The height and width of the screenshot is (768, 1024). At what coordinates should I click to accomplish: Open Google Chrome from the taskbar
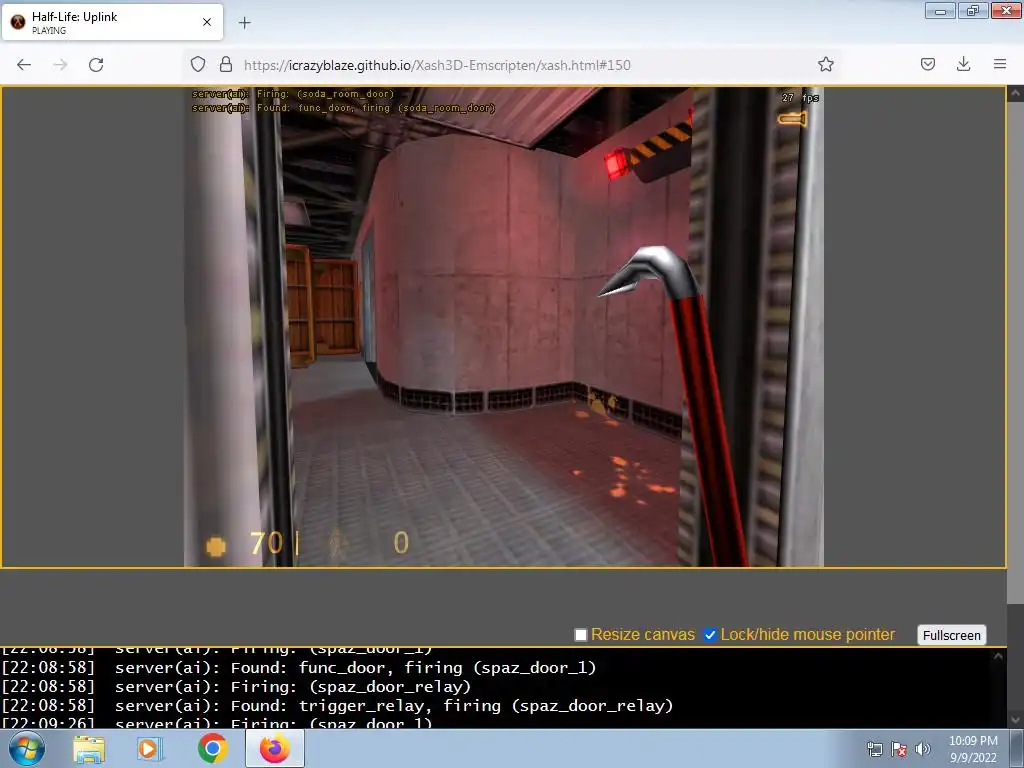point(212,748)
